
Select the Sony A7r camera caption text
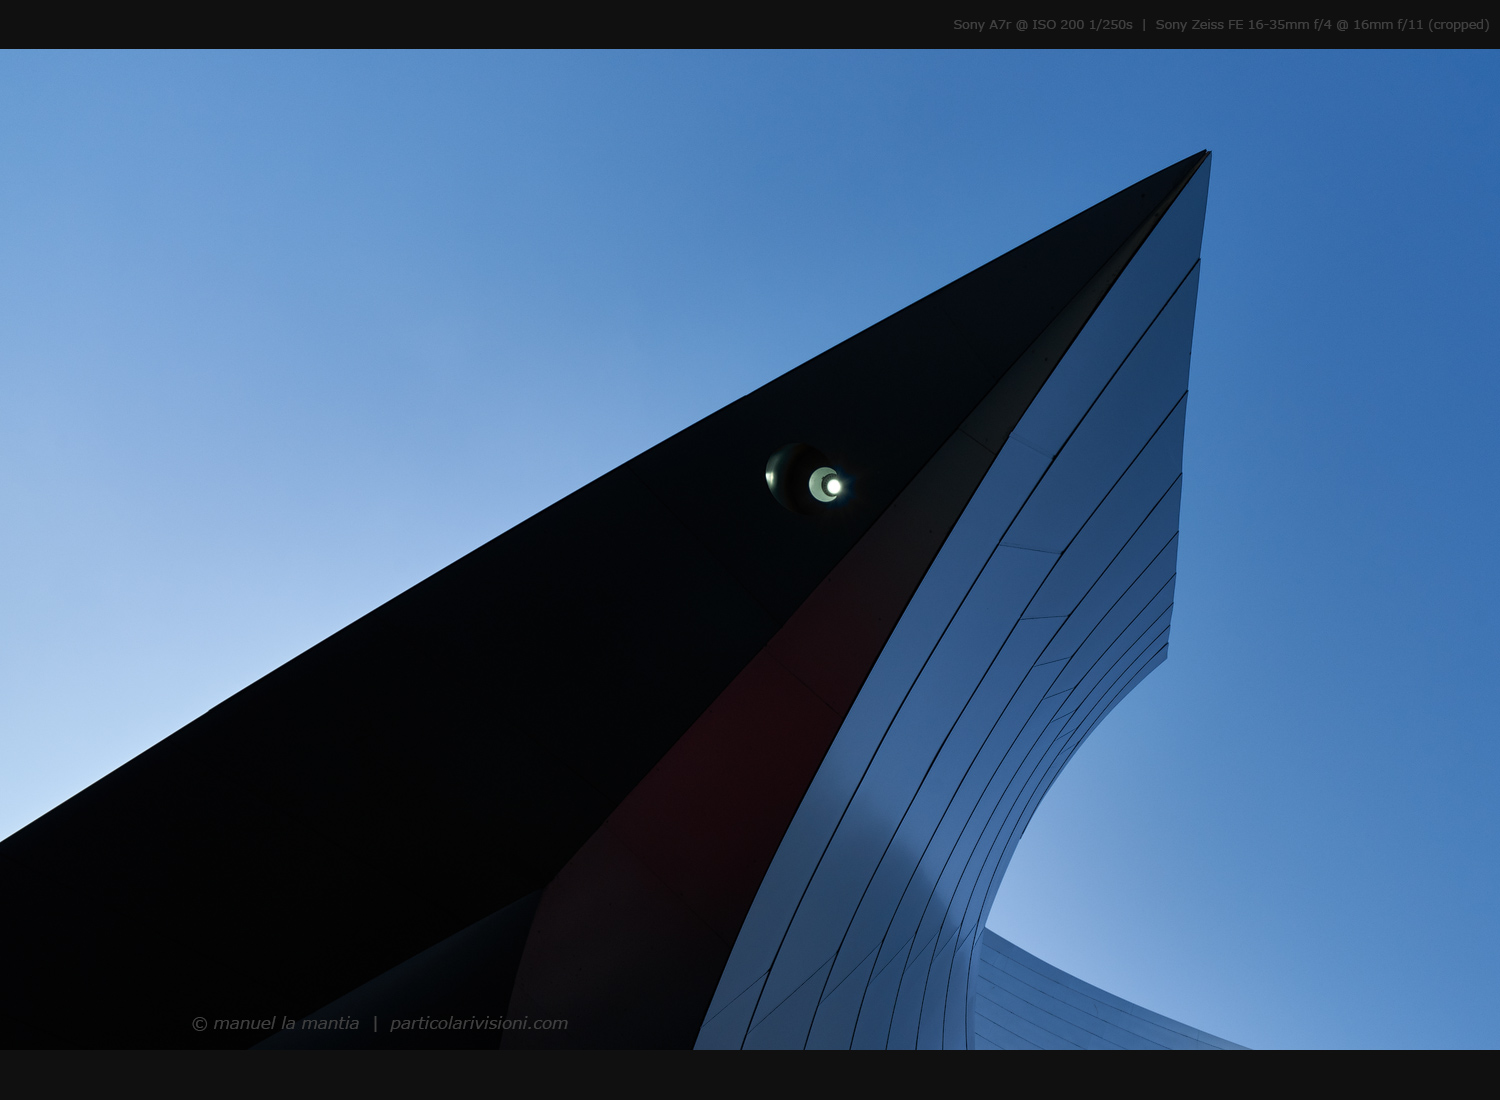coord(982,25)
